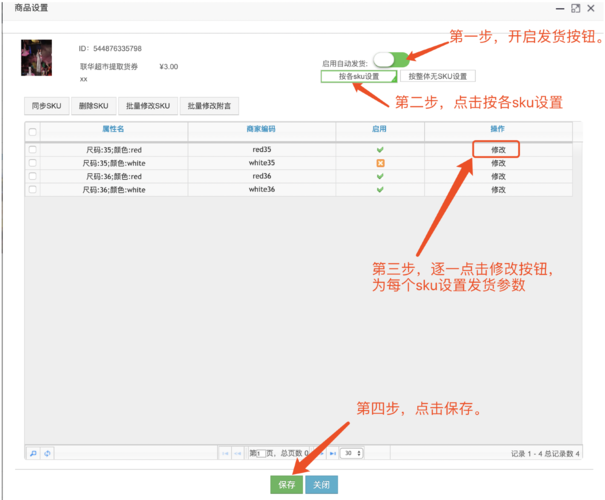Close the 商品设置 dialog with X
The width and height of the screenshot is (605, 500).
click(591, 8)
